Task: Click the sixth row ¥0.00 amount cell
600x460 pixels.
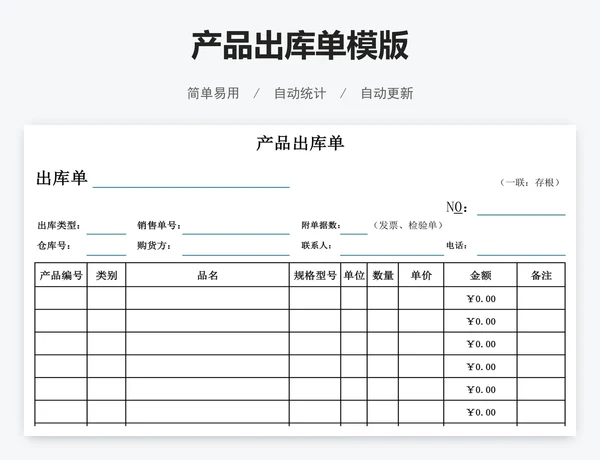Action: (x=480, y=412)
